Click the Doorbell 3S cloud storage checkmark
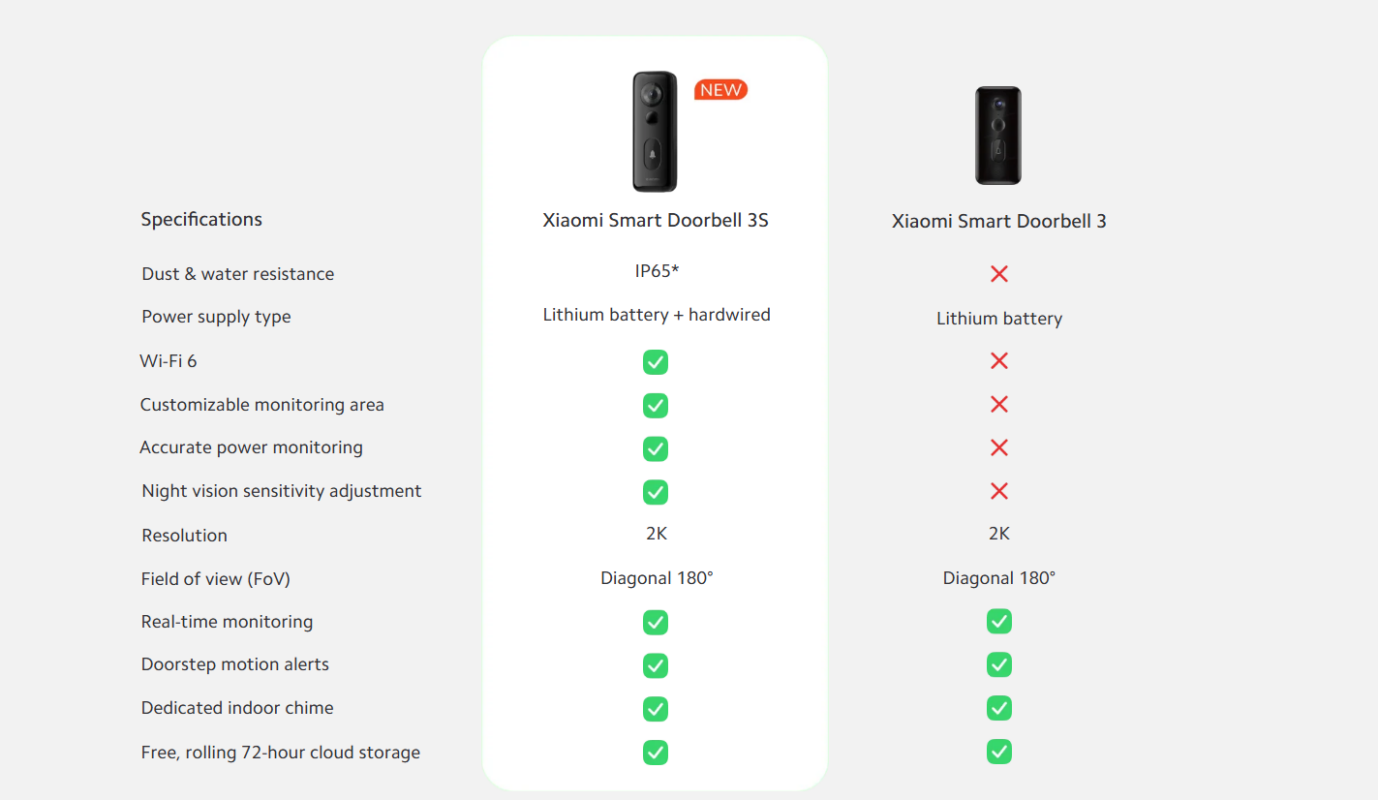 click(x=655, y=752)
